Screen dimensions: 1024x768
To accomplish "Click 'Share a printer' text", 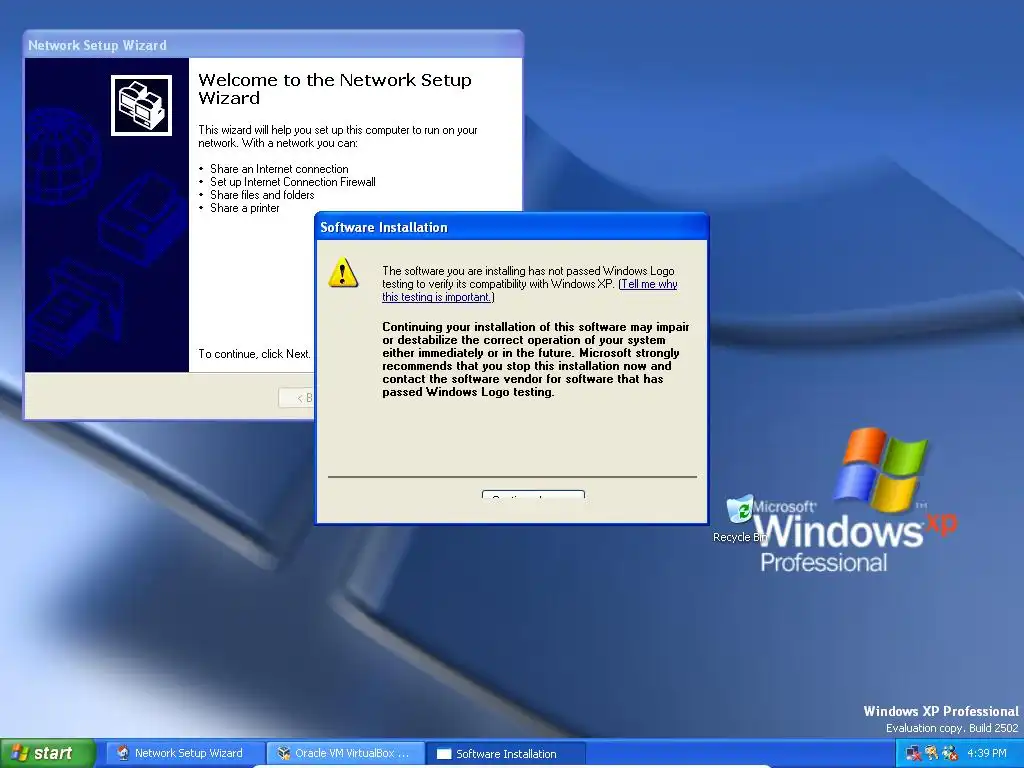I will (244, 208).
